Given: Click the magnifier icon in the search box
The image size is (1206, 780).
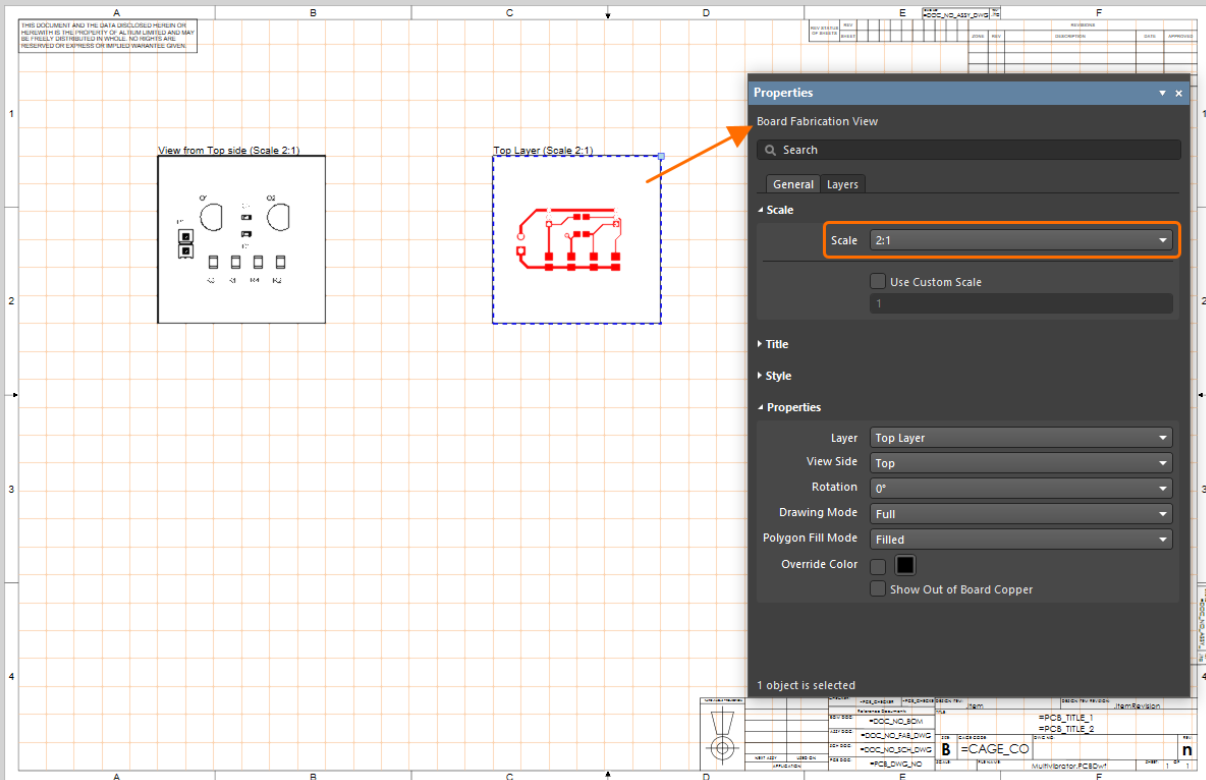Looking at the screenshot, I should pyautogui.click(x=770, y=150).
